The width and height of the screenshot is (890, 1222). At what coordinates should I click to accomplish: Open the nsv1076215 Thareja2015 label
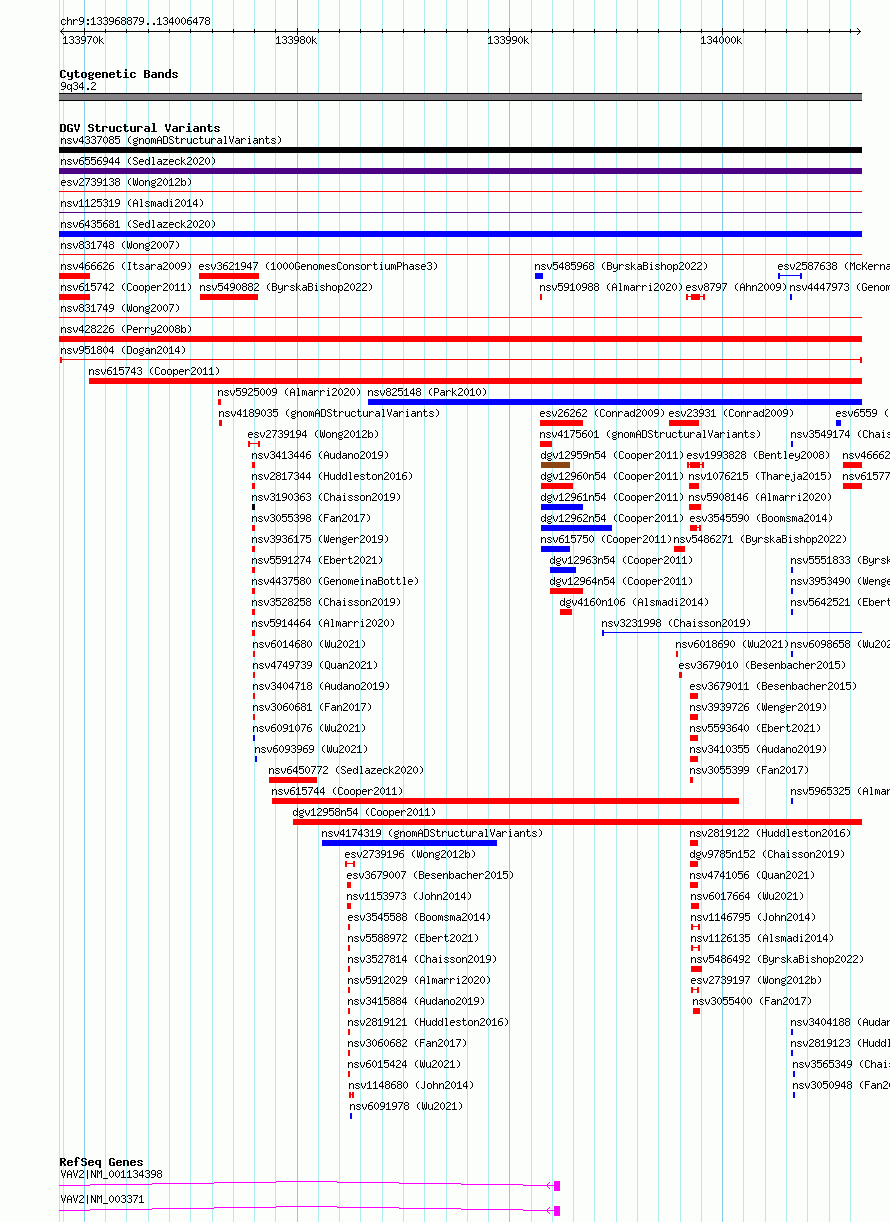pos(760,476)
